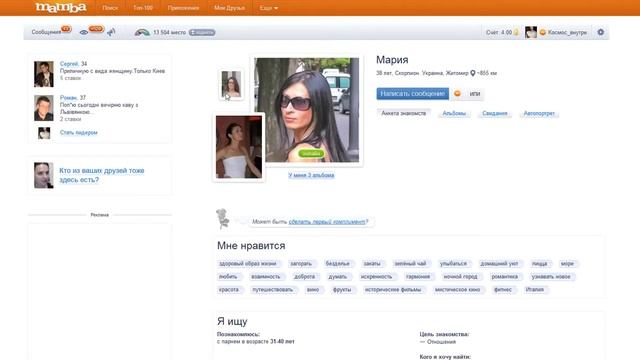The image size is (640, 360).
Task: Click the smiley icon before username
Action: 543,32
